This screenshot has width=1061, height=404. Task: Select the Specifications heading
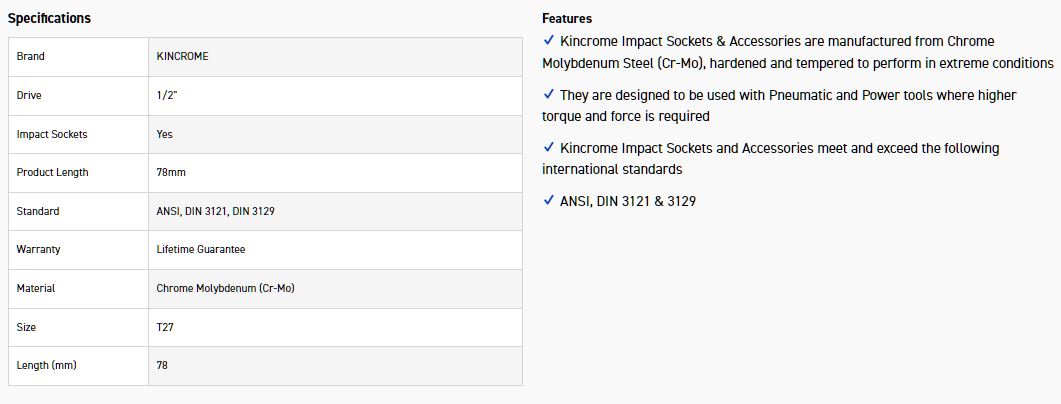49,18
